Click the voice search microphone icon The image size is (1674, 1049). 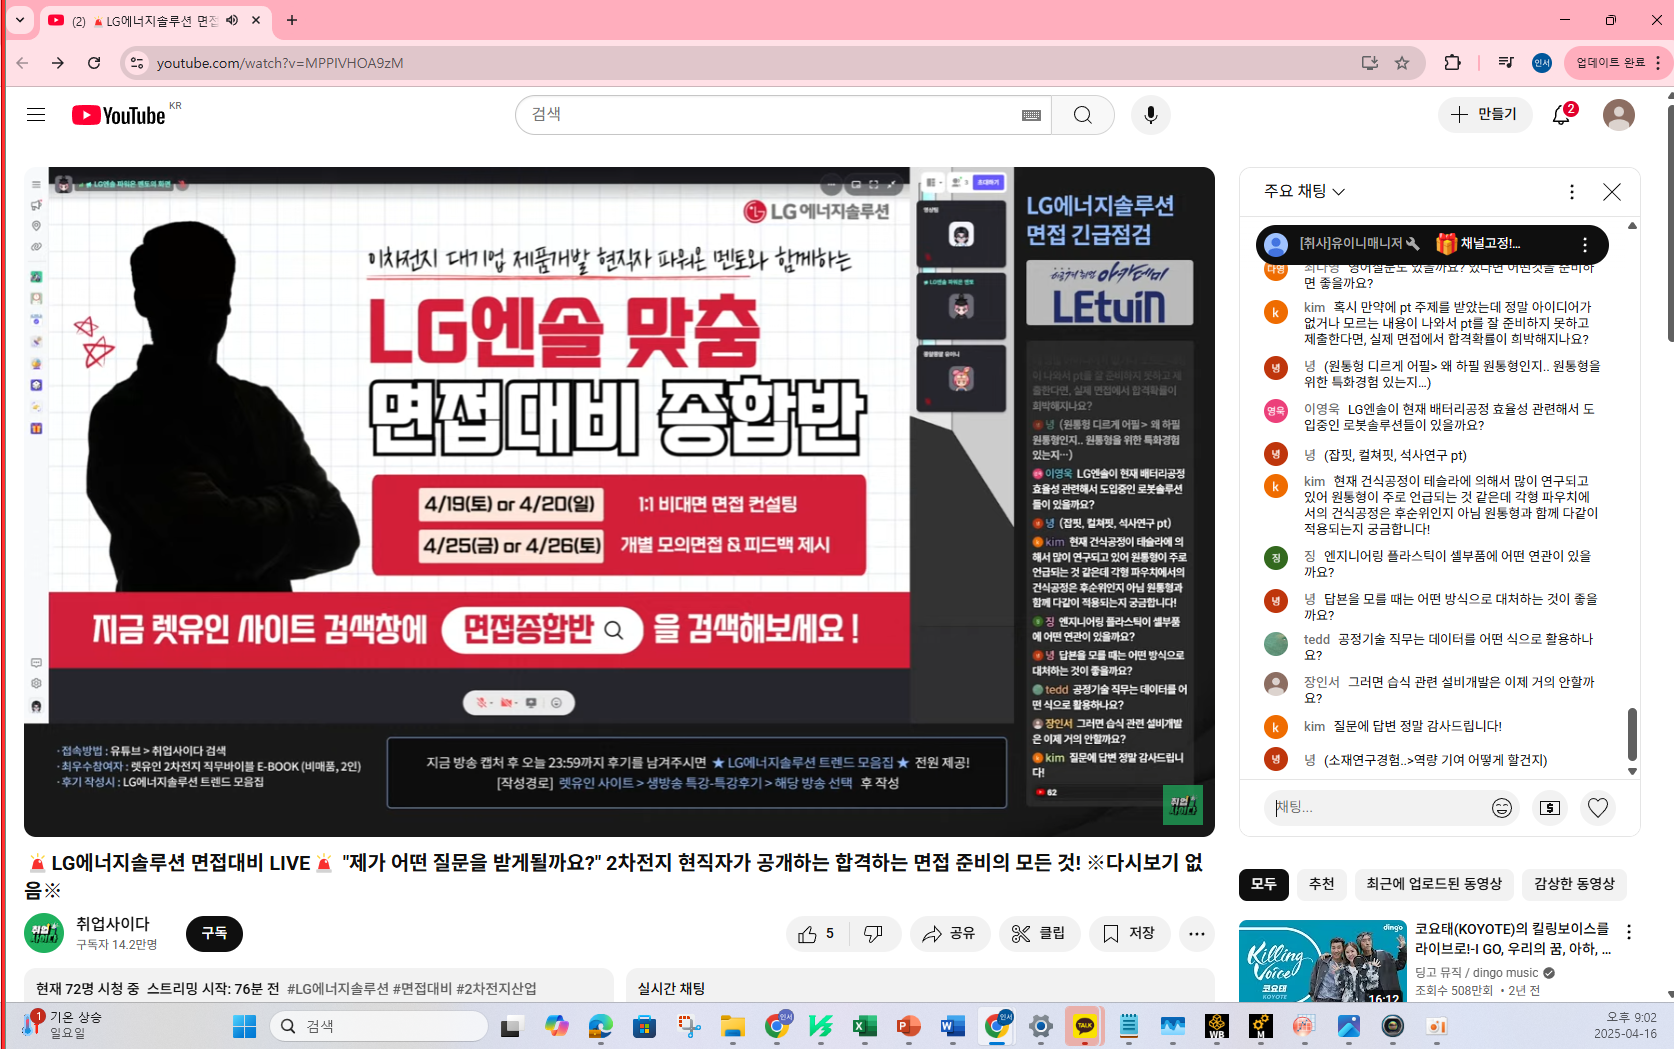1150,115
